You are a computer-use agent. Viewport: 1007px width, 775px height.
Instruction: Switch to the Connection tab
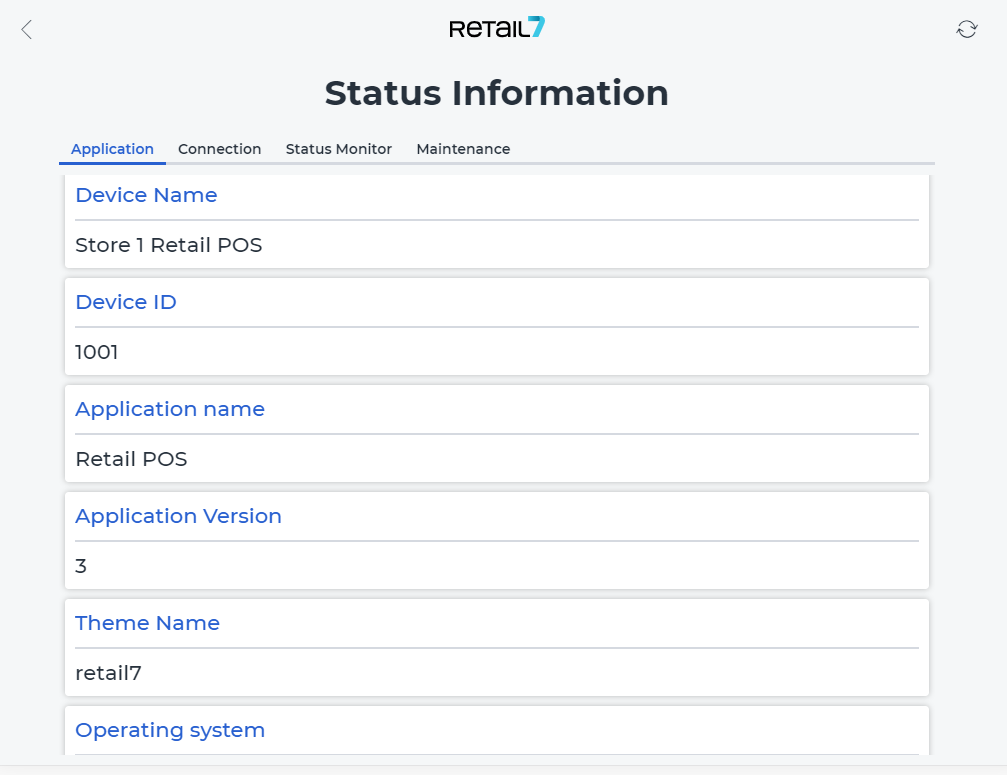tap(220, 149)
